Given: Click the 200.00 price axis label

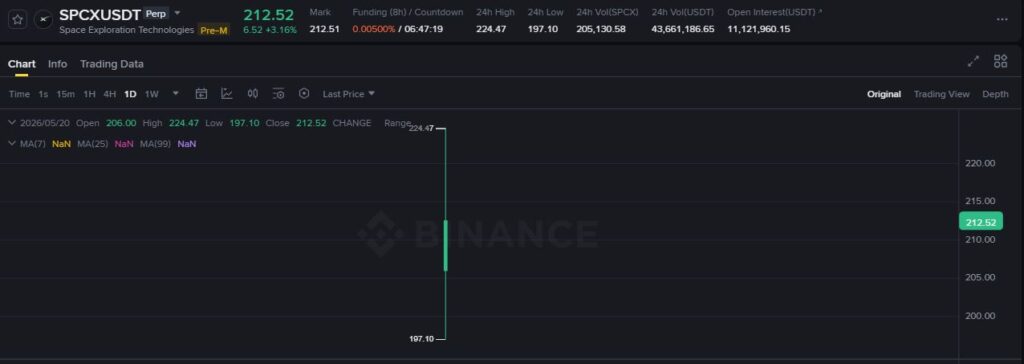Looking at the screenshot, I should (980, 316).
